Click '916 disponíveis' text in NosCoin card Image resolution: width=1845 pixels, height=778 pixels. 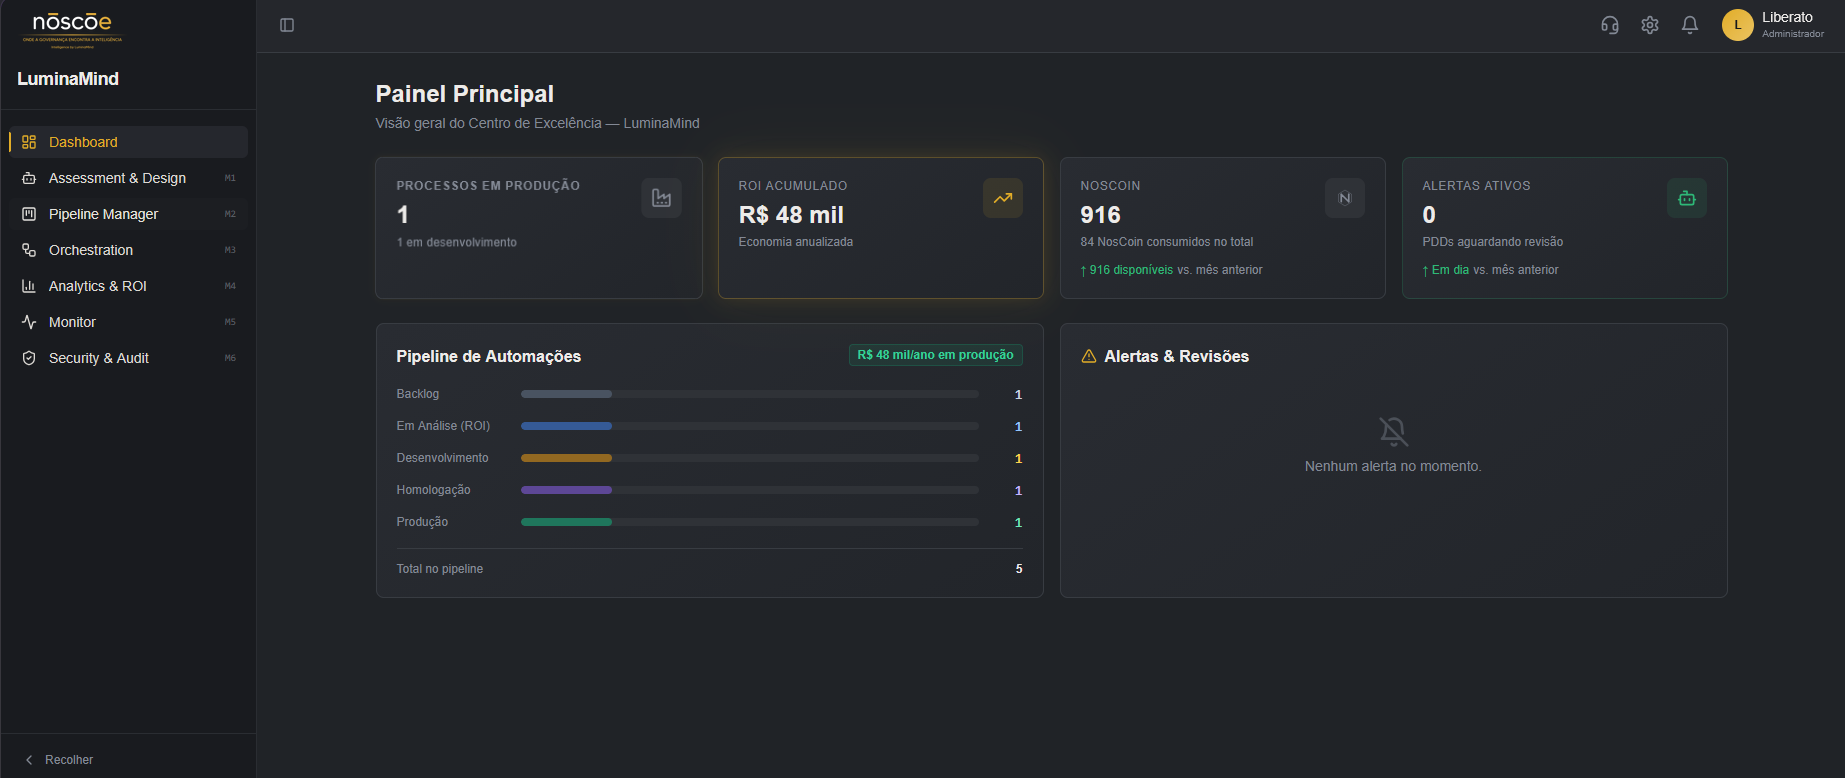coord(1131,270)
